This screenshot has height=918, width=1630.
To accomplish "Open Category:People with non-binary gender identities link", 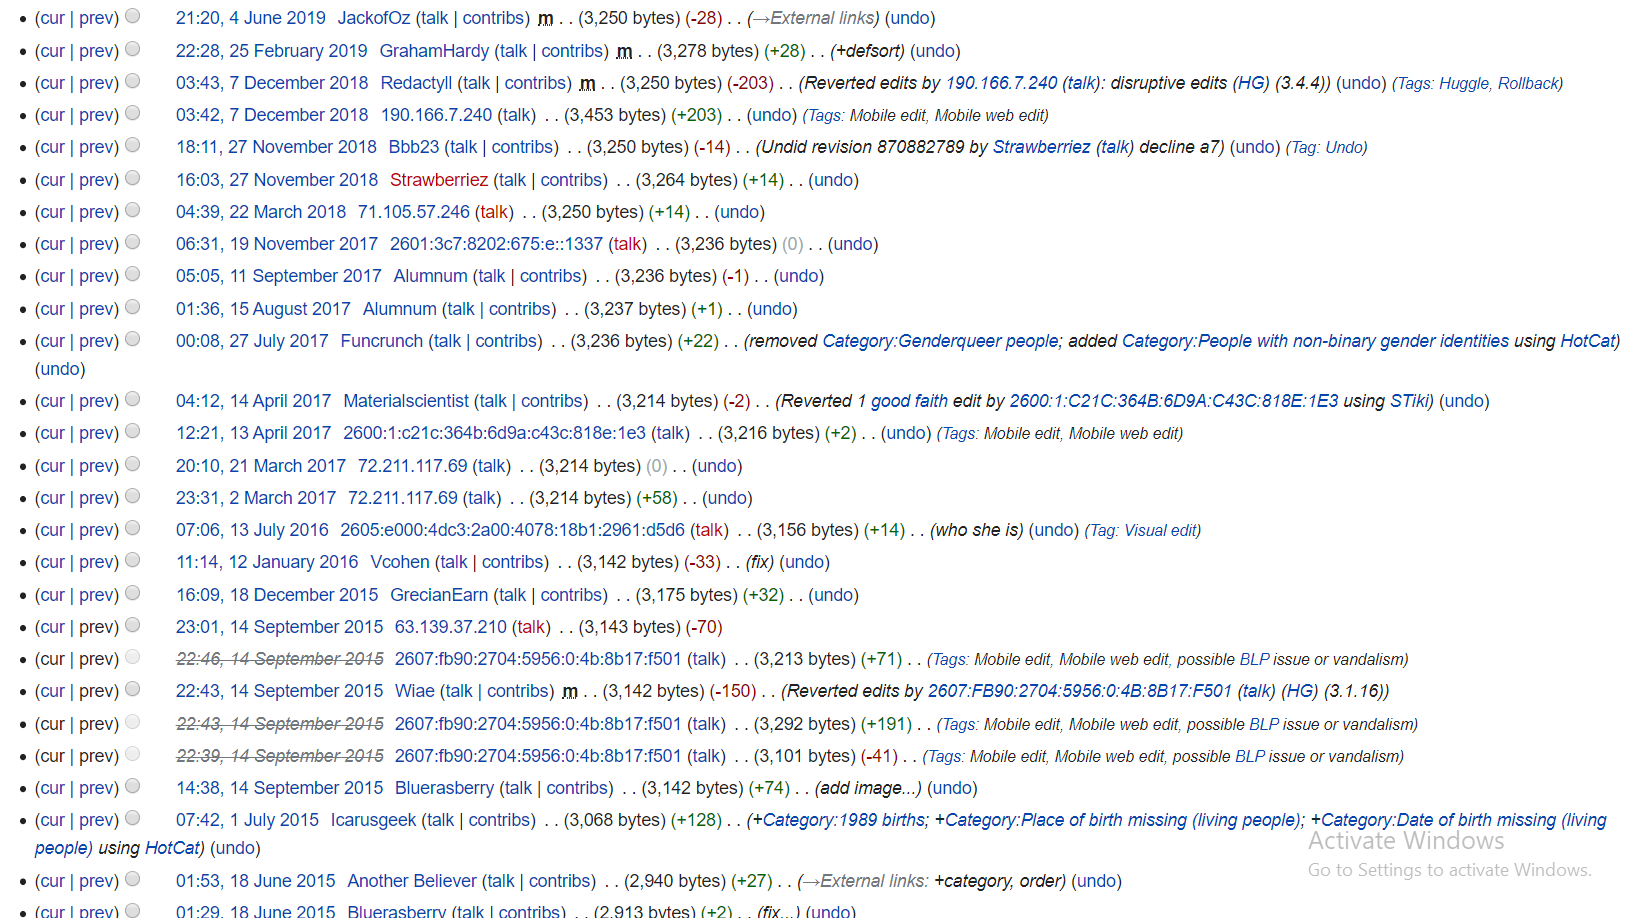I will 1315,341.
